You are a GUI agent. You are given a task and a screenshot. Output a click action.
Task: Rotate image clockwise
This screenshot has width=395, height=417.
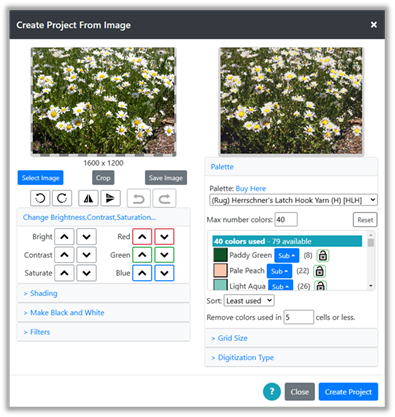click(x=62, y=198)
